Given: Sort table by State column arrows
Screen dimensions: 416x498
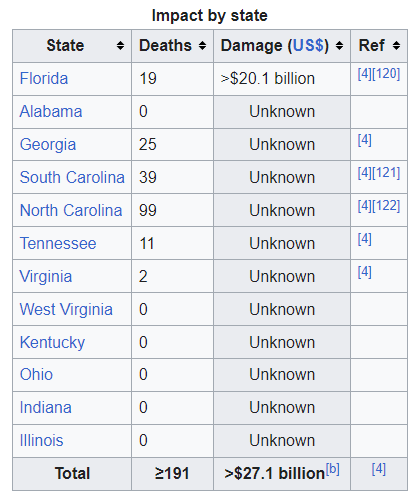Looking at the screenshot, I should 120,46.
